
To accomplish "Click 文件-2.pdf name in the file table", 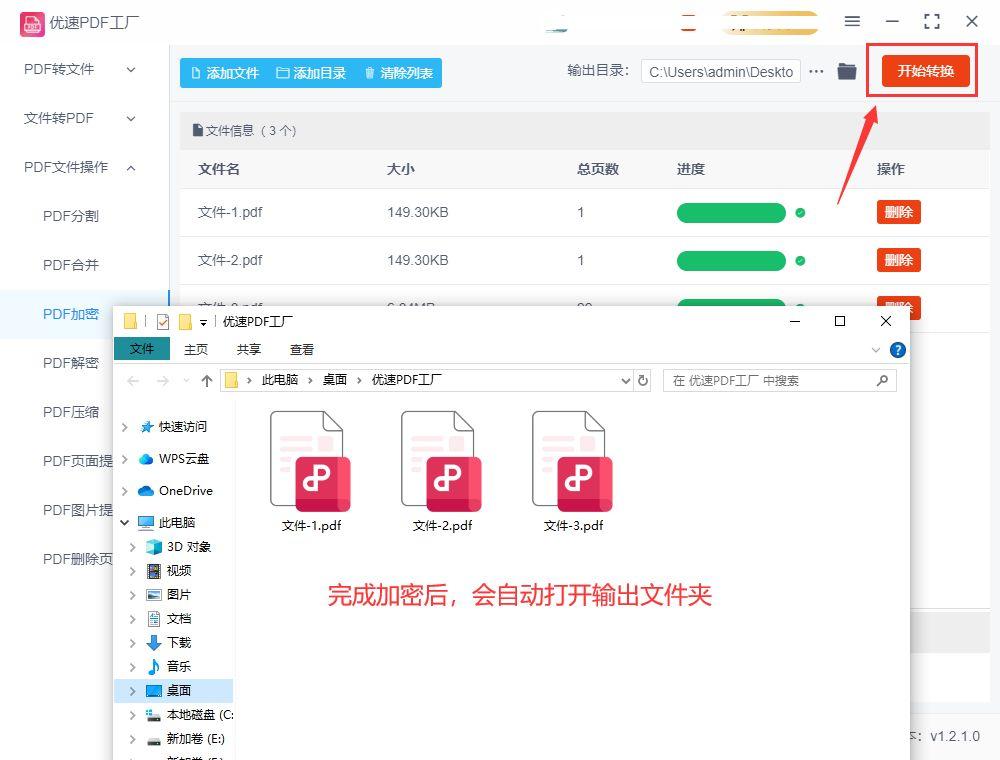I will click(x=230, y=260).
